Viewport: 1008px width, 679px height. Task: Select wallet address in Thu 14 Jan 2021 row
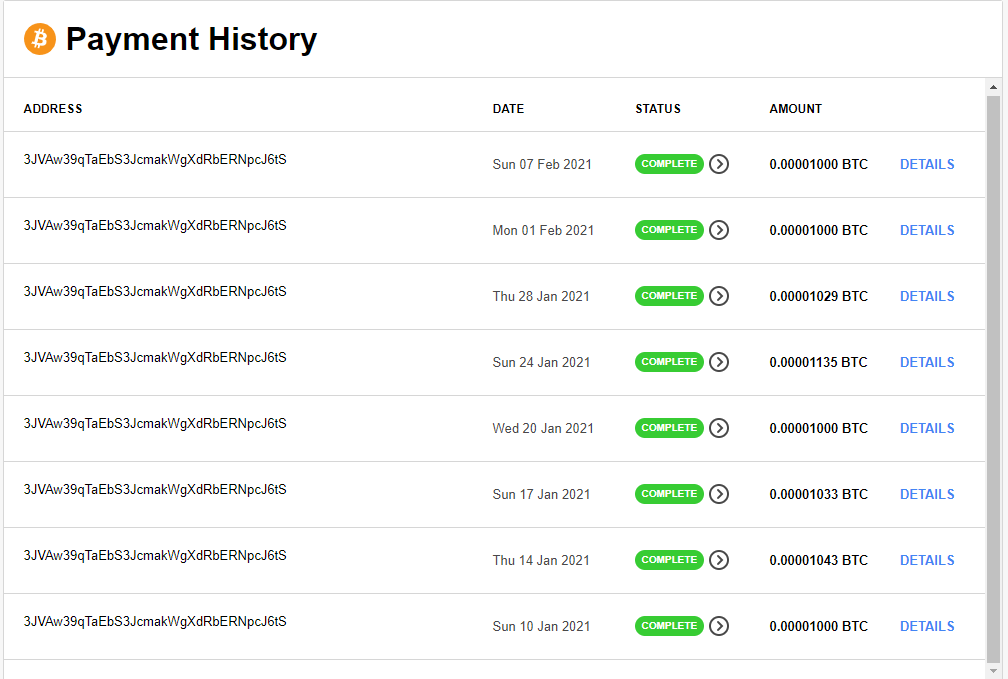click(x=155, y=556)
